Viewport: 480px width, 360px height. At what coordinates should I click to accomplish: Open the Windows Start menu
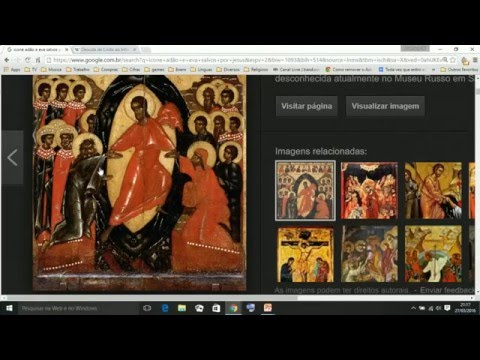tap(9, 308)
